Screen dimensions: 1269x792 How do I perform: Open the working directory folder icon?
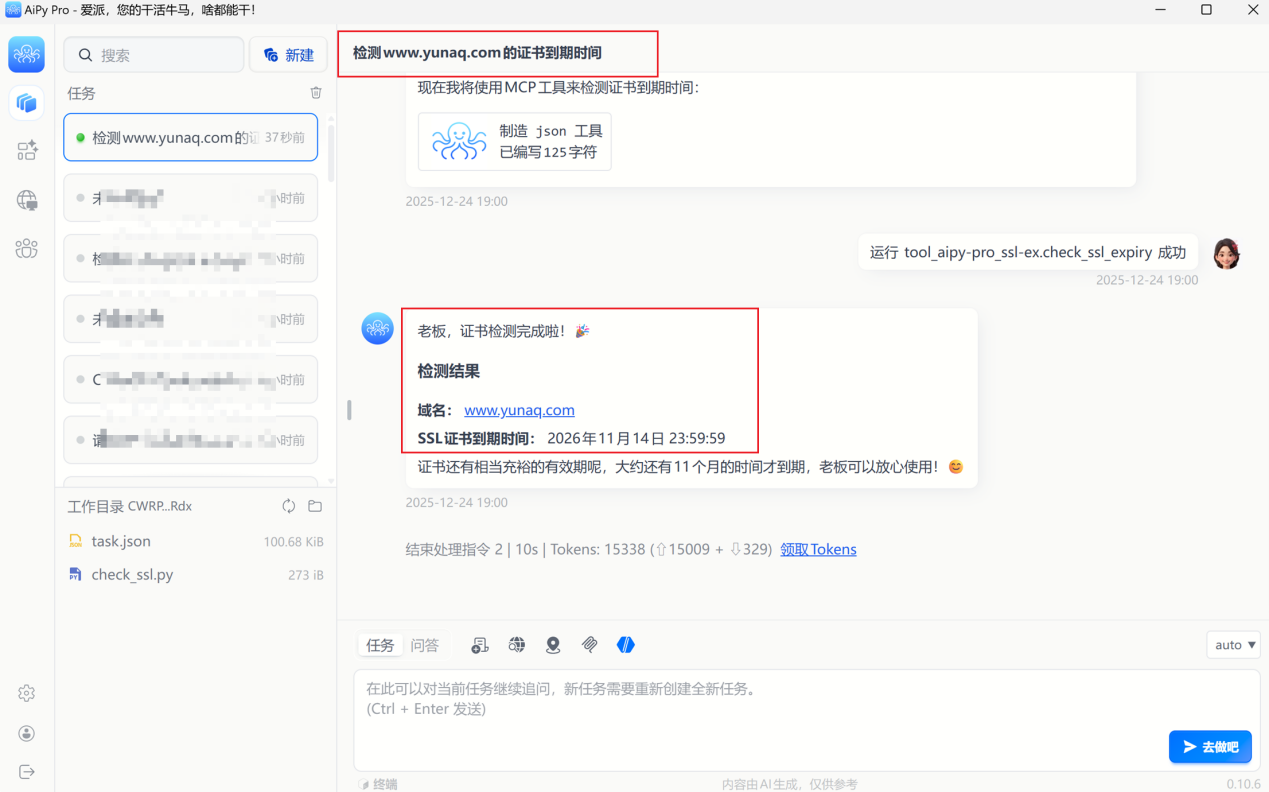[315, 506]
